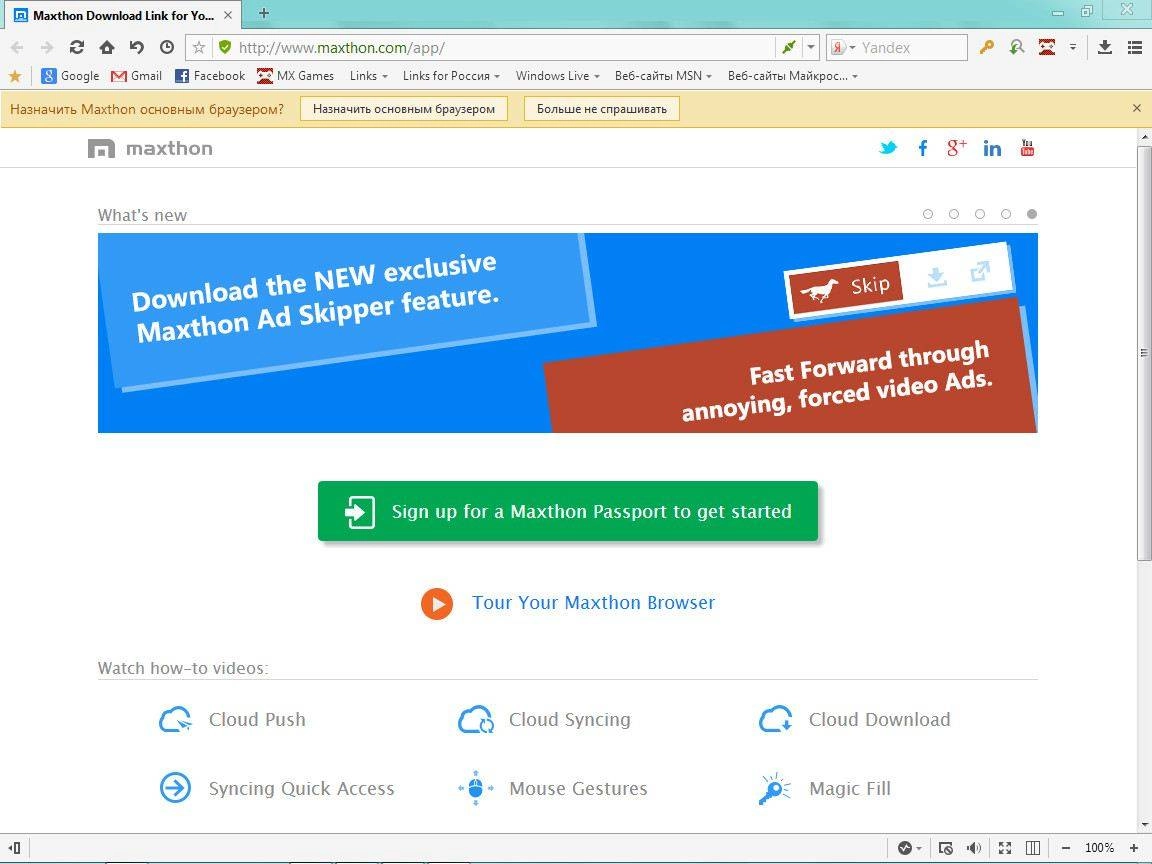
Task: Expand the Windows Live bookmarks folder
Action: coord(558,76)
